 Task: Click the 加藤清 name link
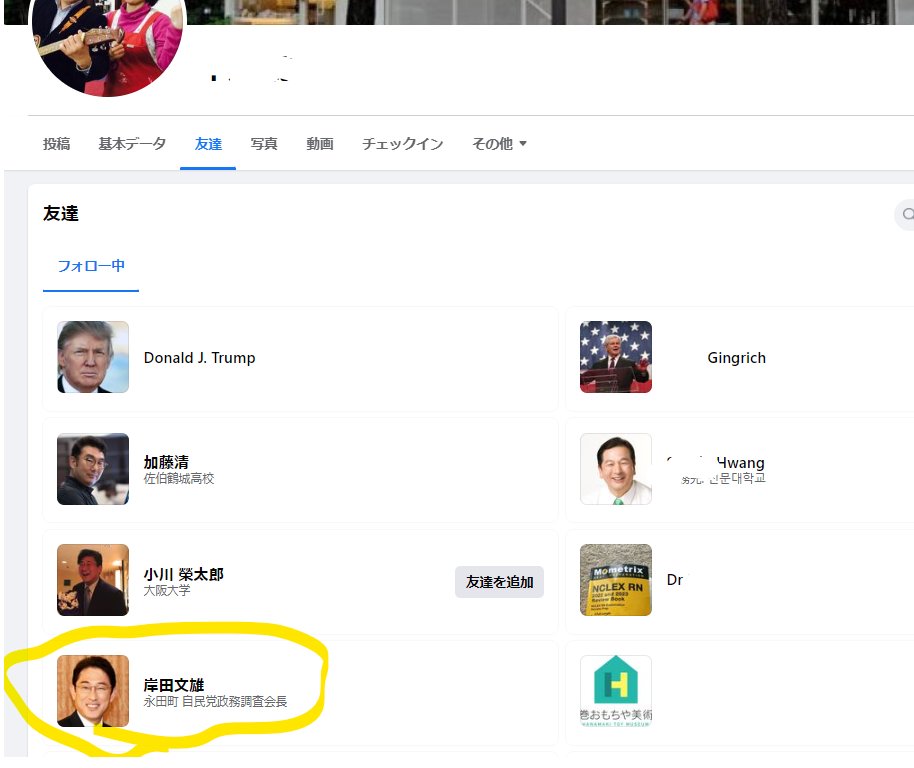[166, 462]
